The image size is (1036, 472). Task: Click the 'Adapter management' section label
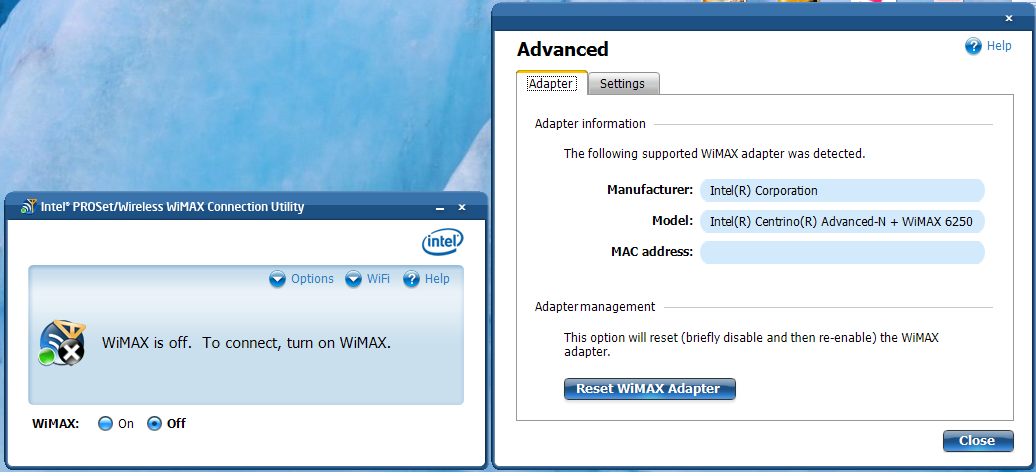(595, 307)
